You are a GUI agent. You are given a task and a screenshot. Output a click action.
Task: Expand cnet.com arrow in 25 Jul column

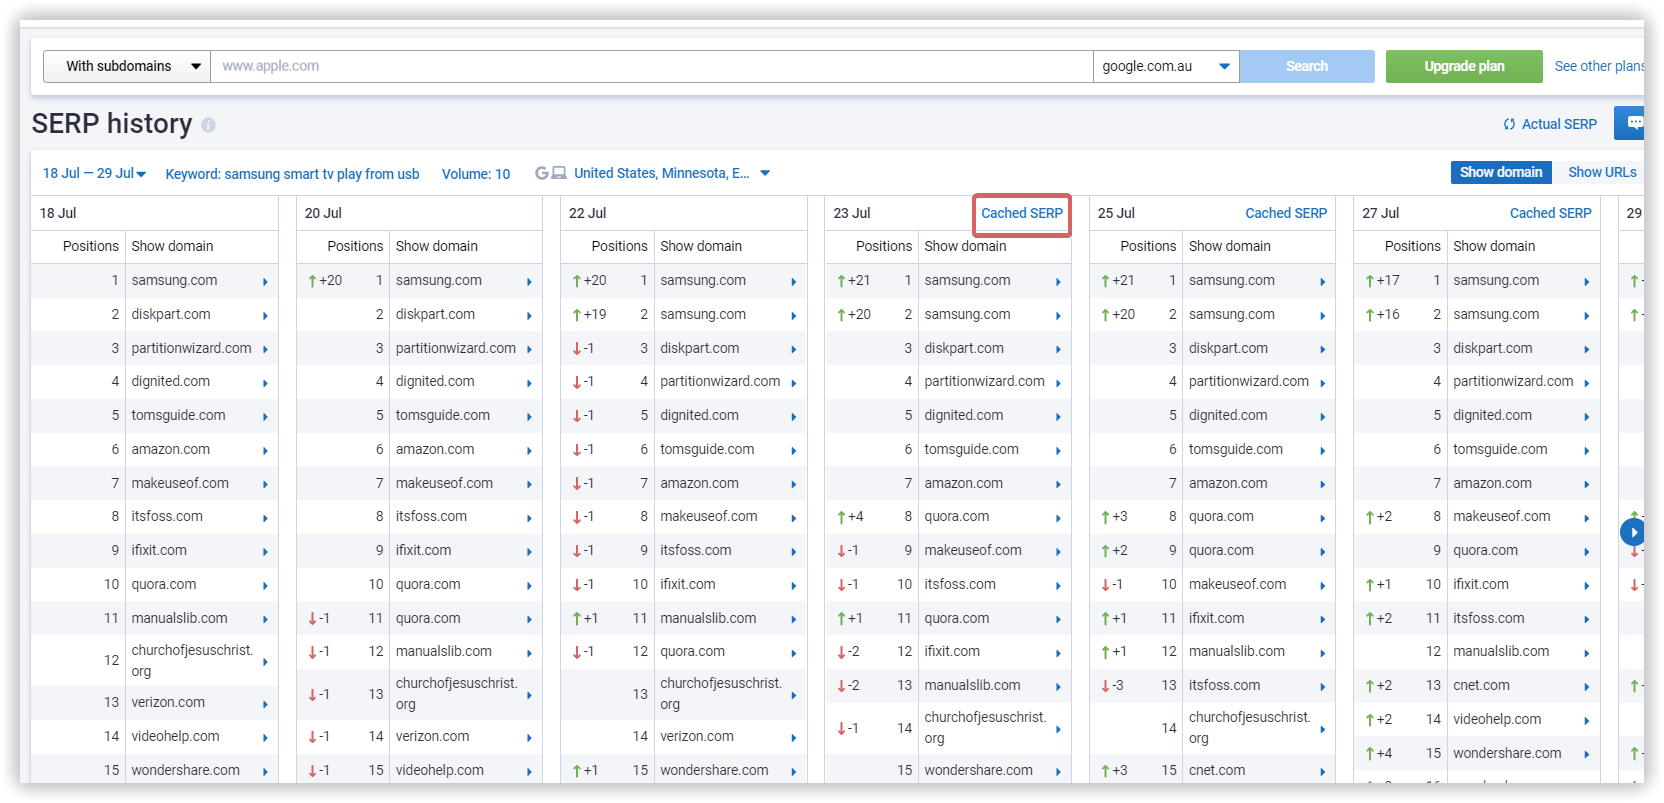coord(1322,772)
